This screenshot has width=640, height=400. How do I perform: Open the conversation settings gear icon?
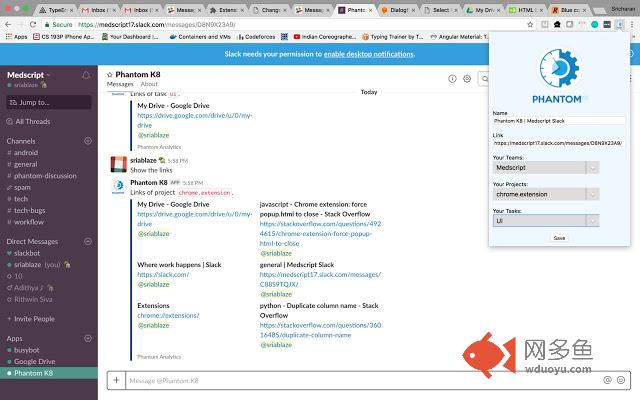click(x=467, y=79)
